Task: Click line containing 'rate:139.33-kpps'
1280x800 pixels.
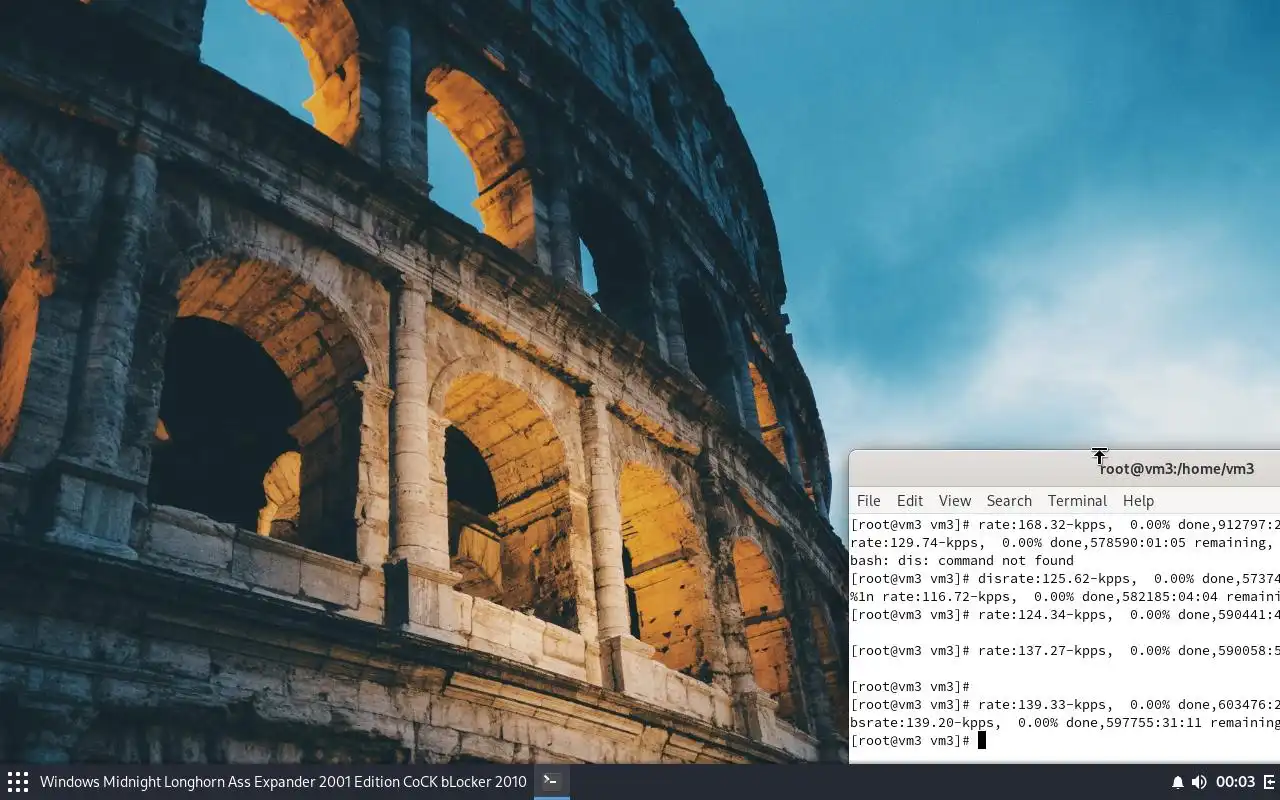Action: coord(1065,705)
